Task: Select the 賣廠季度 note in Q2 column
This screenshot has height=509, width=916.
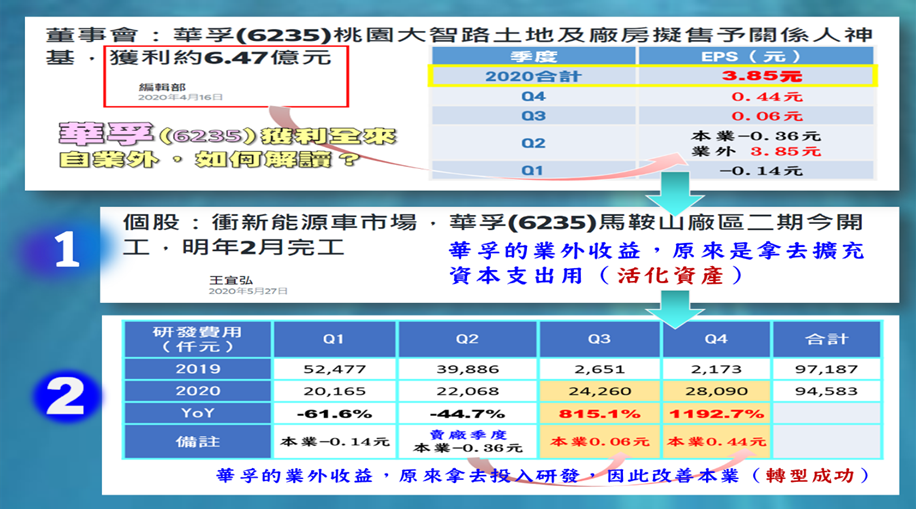Action: point(467,432)
